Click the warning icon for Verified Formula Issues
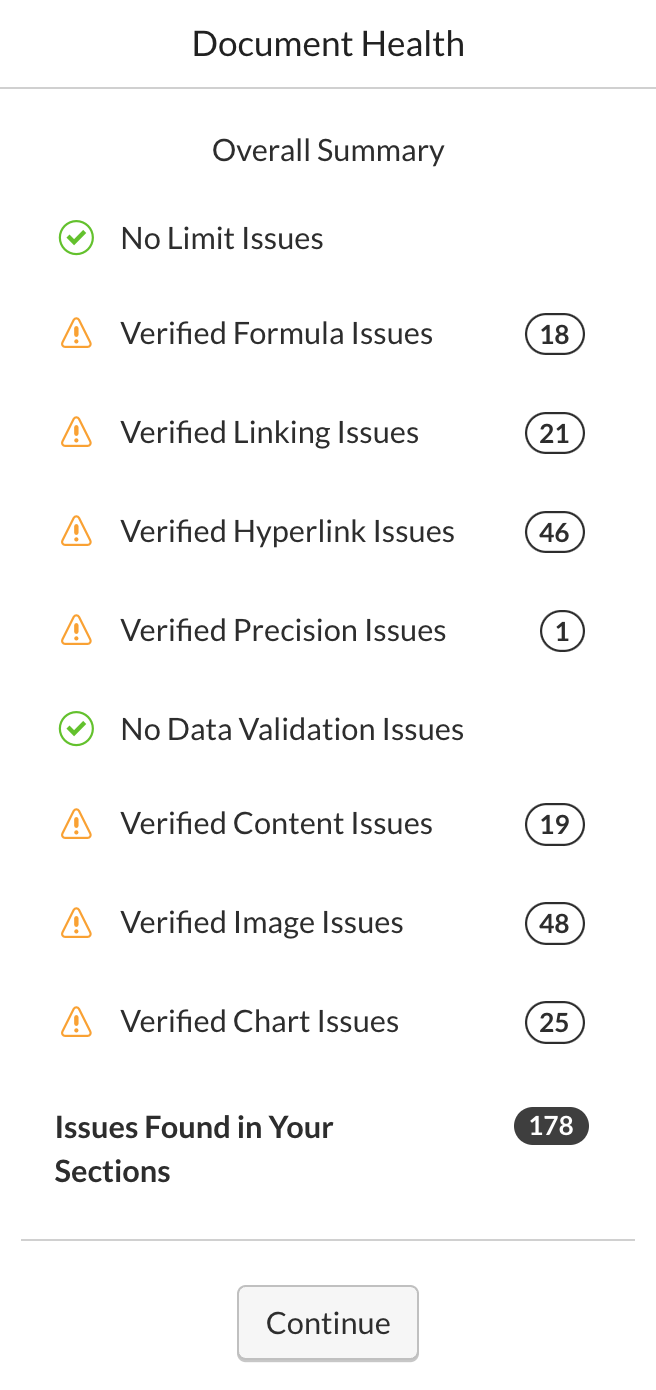656x1390 pixels. (76, 333)
